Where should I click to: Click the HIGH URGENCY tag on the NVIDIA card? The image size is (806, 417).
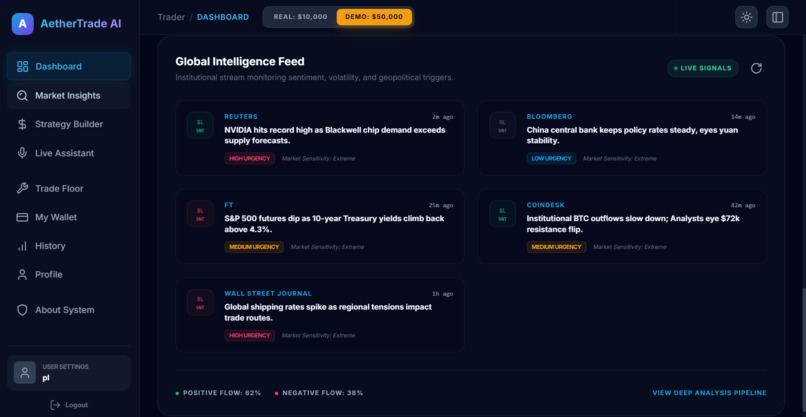tap(249, 158)
